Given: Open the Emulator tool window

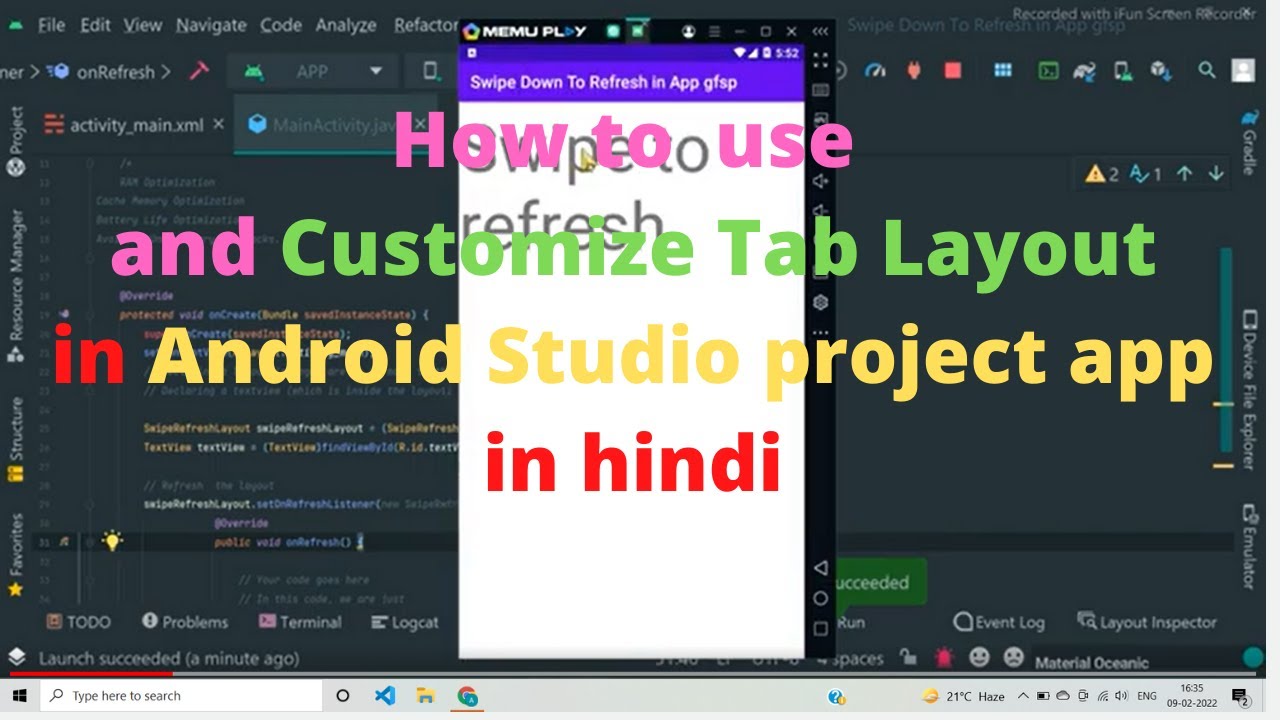Looking at the screenshot, I should click(1249, 547).
